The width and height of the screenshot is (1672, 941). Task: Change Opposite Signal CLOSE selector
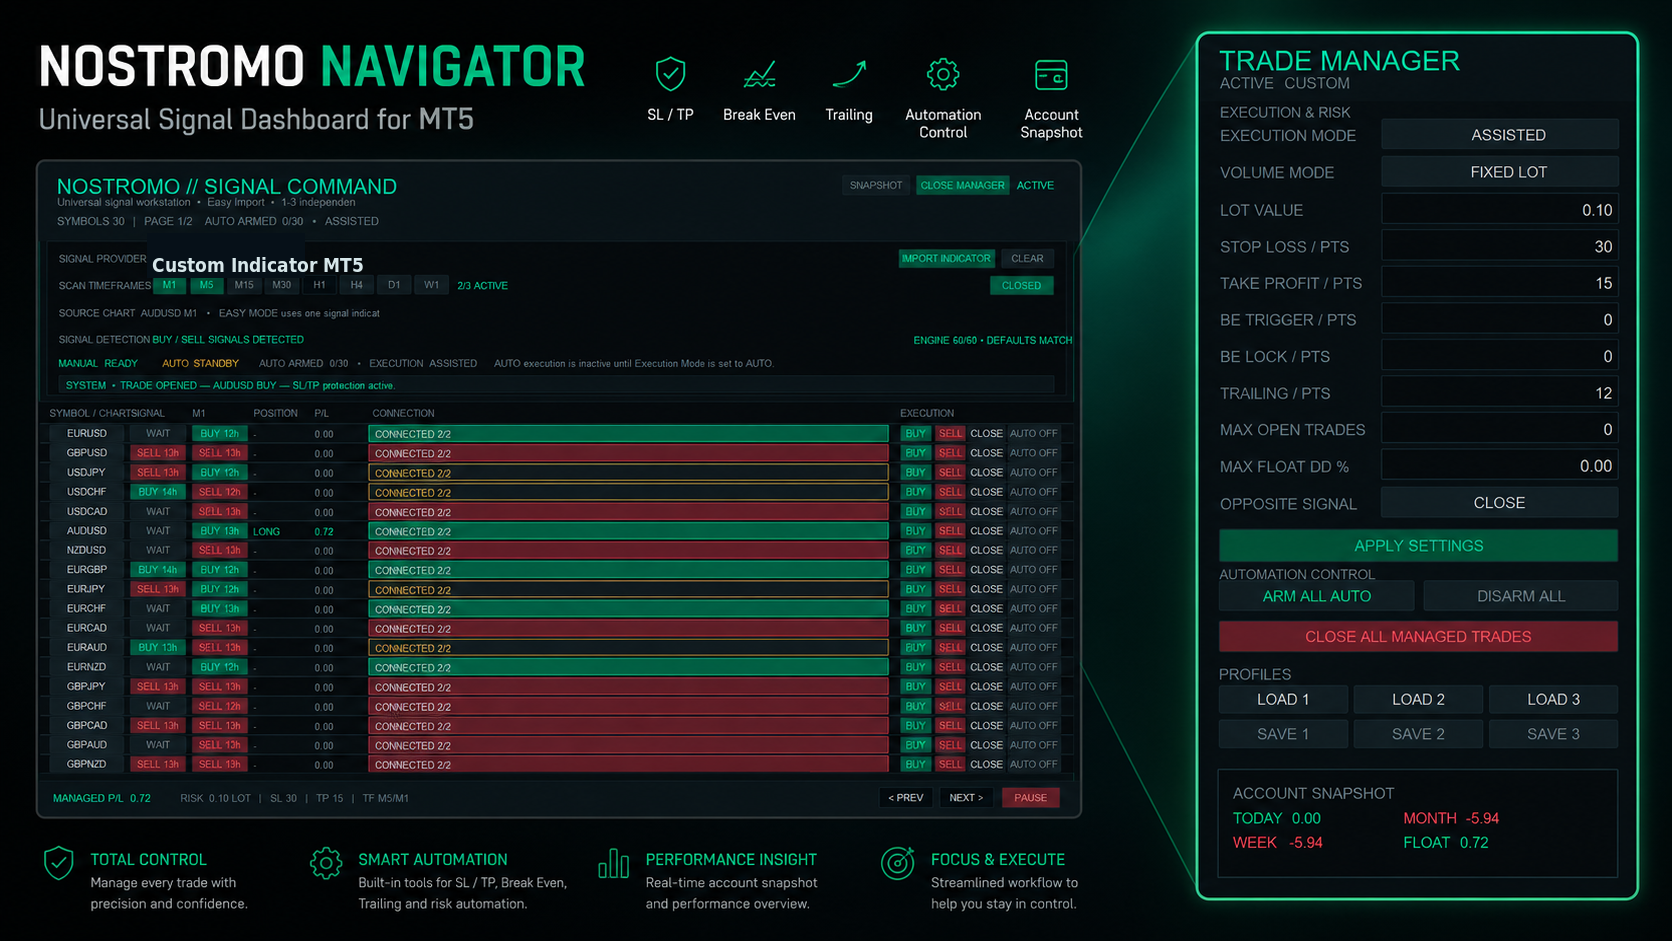tap(1499, 503)
